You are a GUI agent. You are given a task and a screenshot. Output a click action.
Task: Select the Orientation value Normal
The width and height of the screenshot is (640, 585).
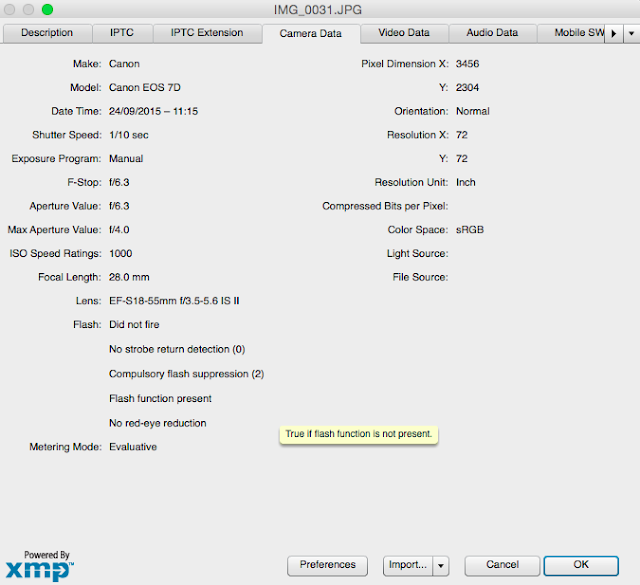(473, 111)
